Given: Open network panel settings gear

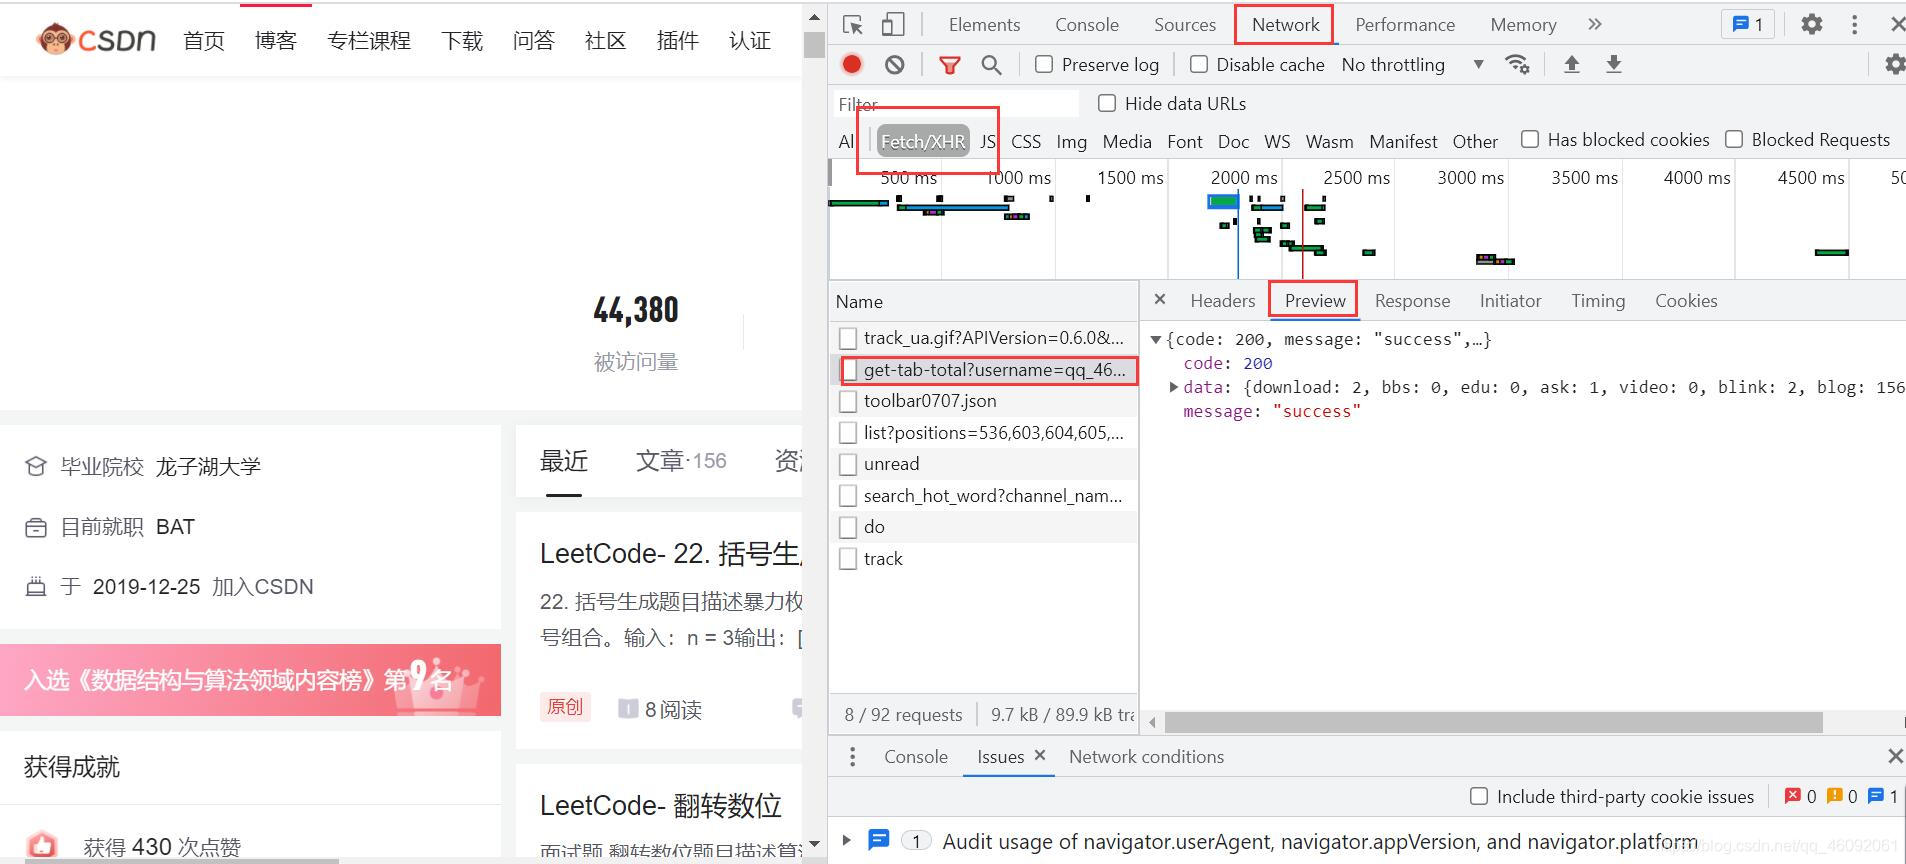Looking at the screenshot, I should pyautogui.click(x=1895, y=65).
